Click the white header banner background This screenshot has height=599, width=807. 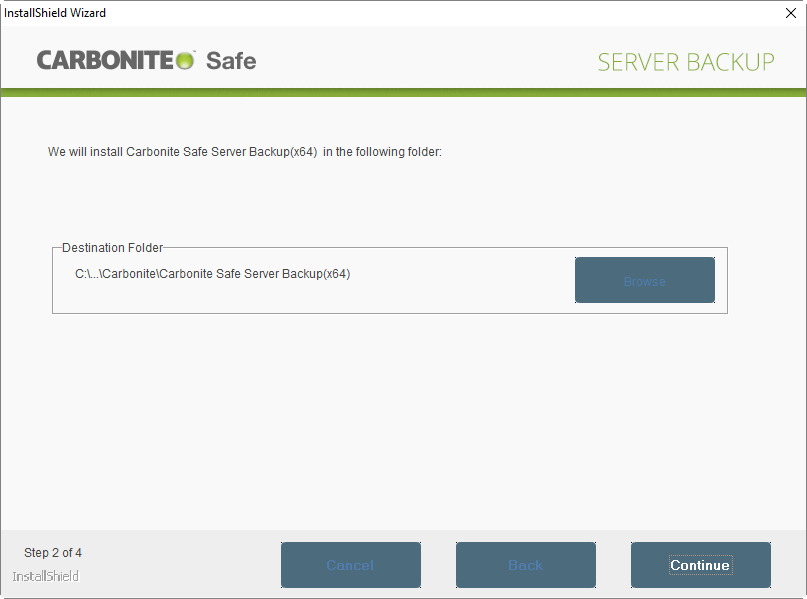tap(420, 60)
